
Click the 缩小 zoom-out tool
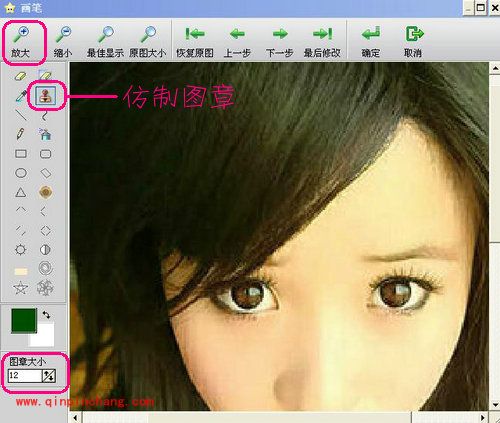[63, 42]
